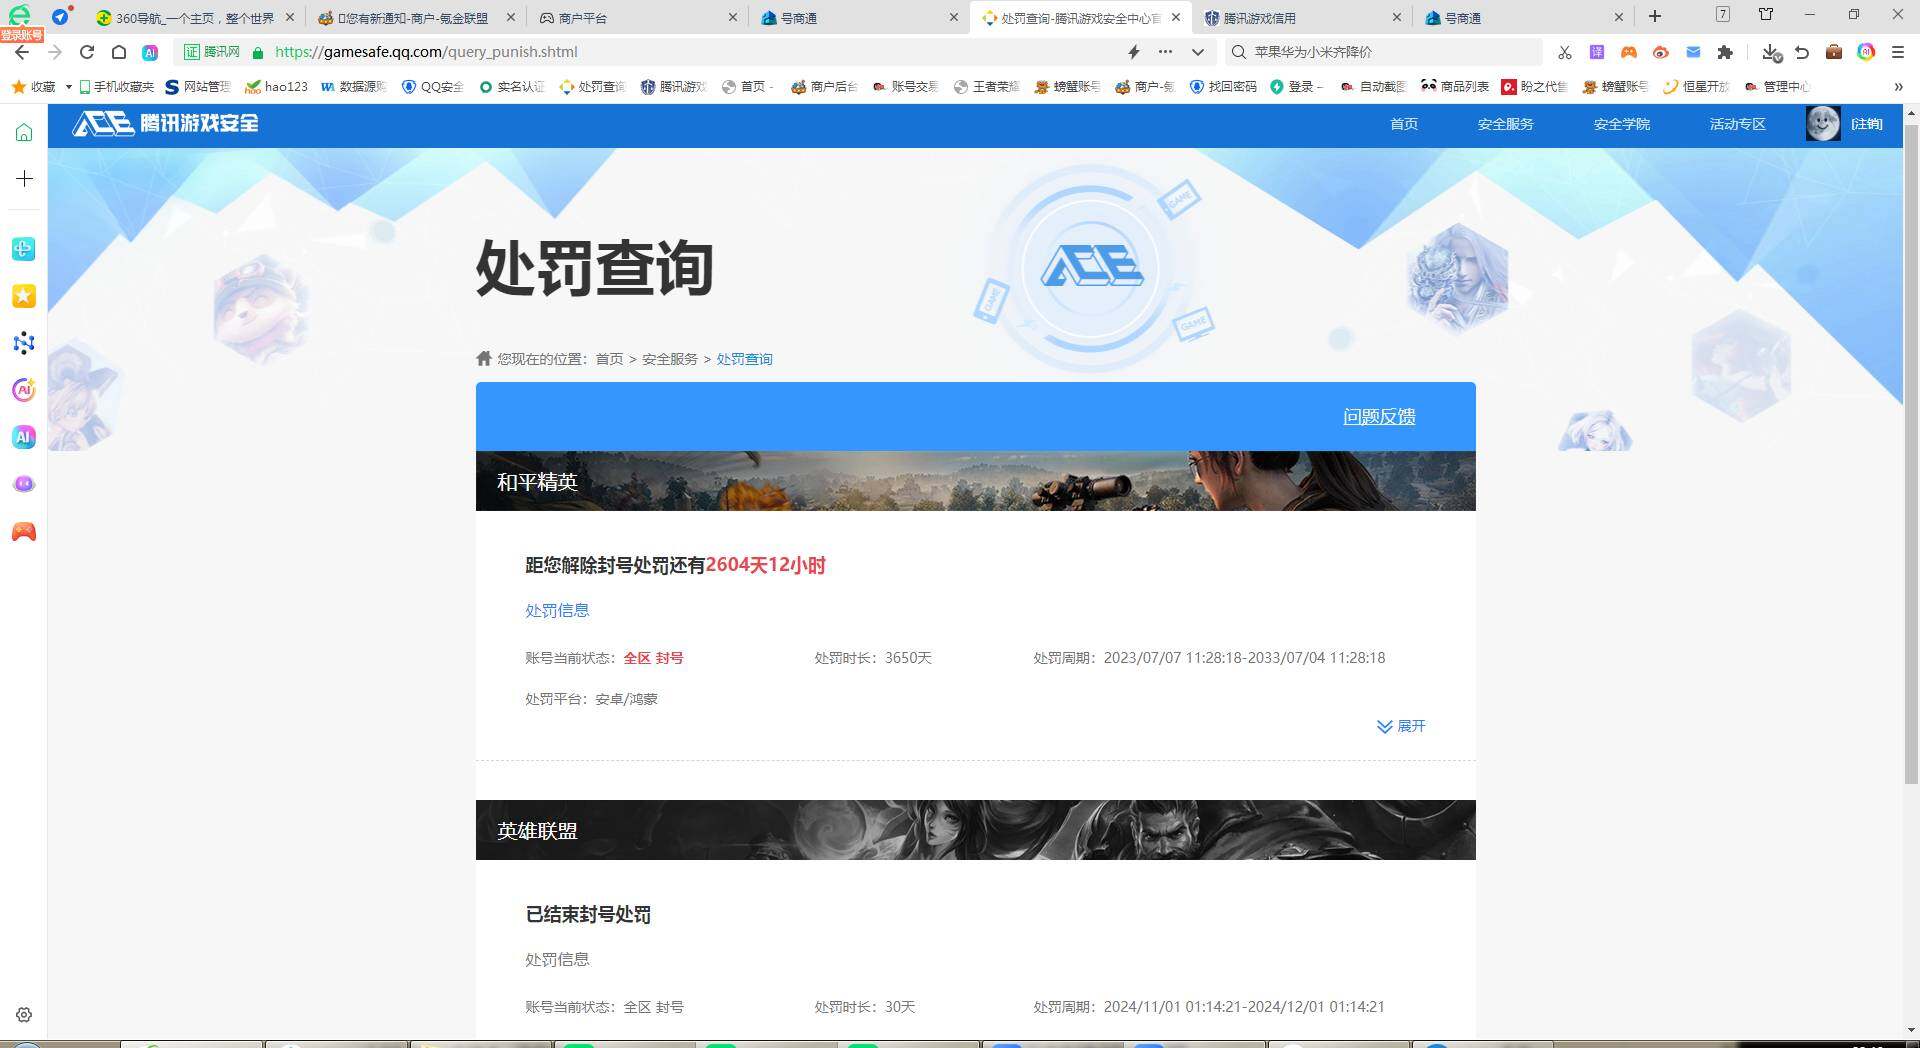The width and height of the screenshot is (1920, 1048).
Task: Expand the address bar history dropdown arrow
Action: pyautogui.click(x=1197, y=52)
